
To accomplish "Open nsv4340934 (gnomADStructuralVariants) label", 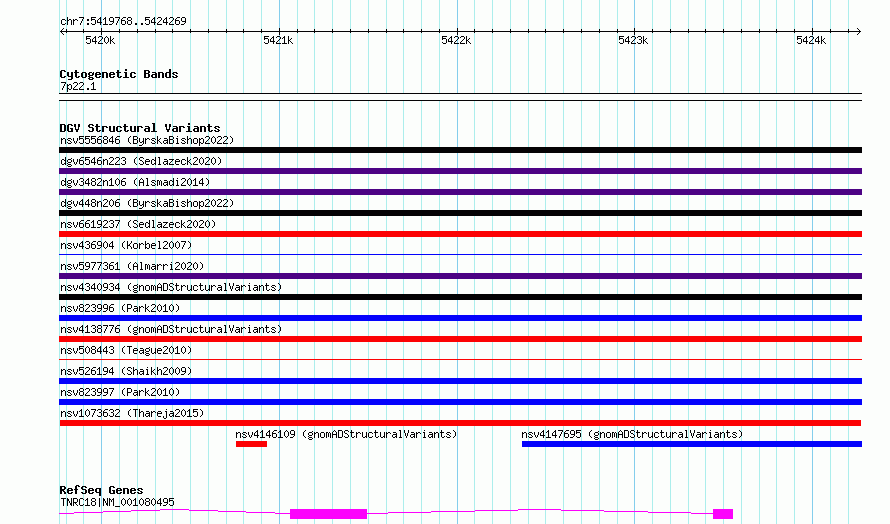I will click(171, 287).
